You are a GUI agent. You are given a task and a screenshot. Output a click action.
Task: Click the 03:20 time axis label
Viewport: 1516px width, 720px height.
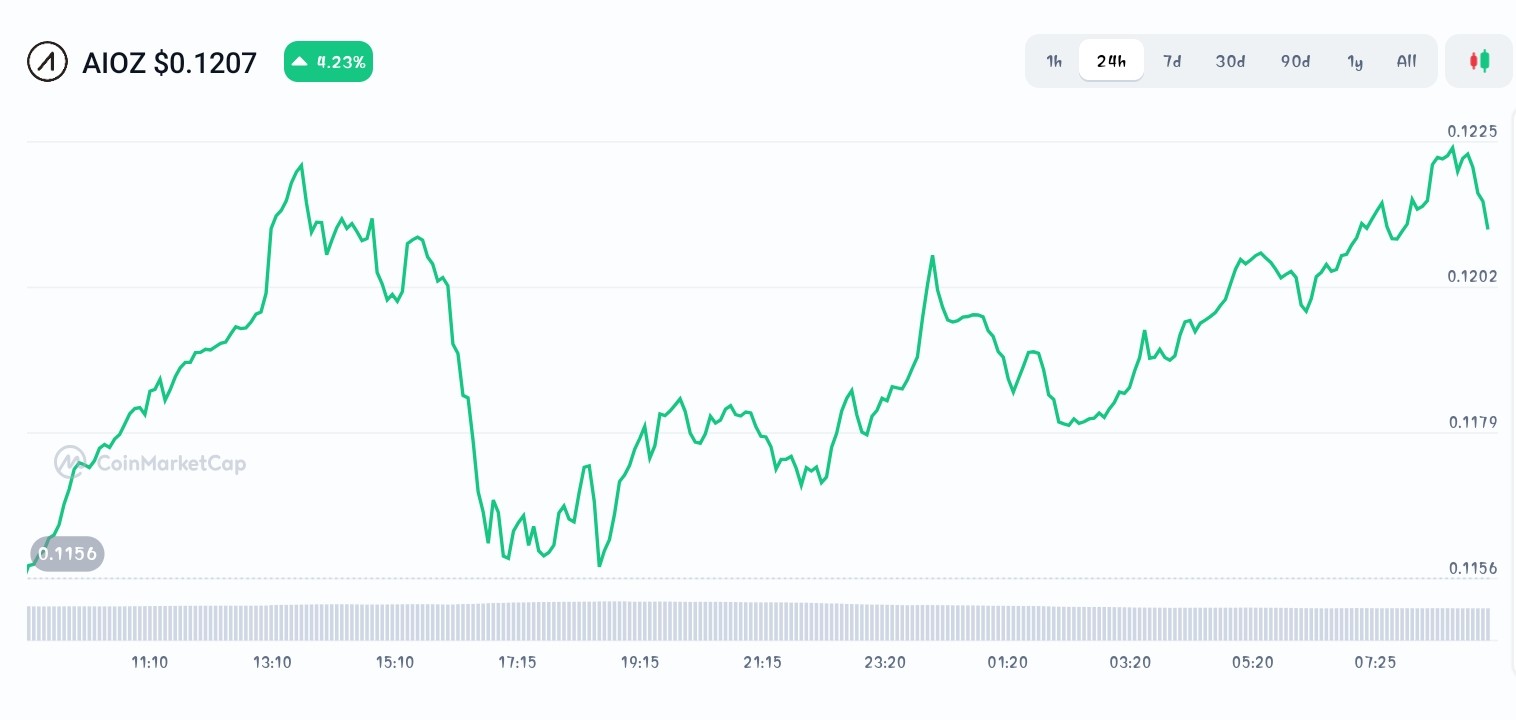tap(1130, 662)
